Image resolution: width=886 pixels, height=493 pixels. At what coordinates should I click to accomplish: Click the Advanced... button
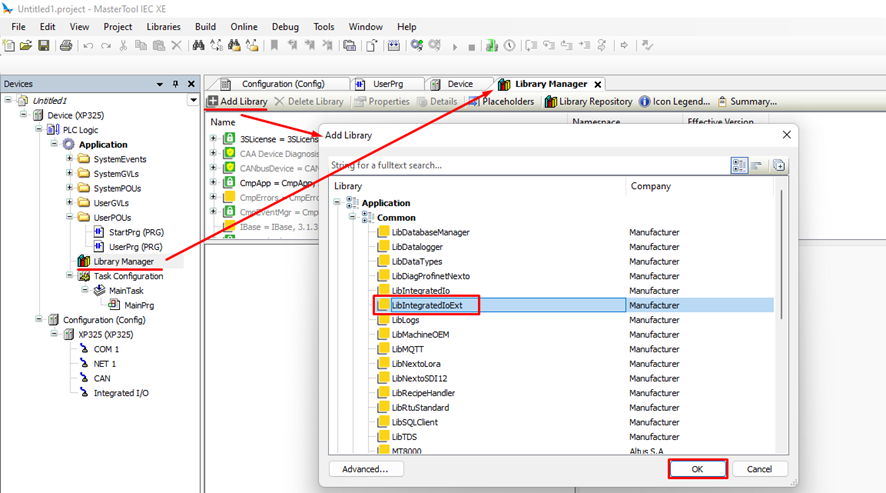pos(366,469)
